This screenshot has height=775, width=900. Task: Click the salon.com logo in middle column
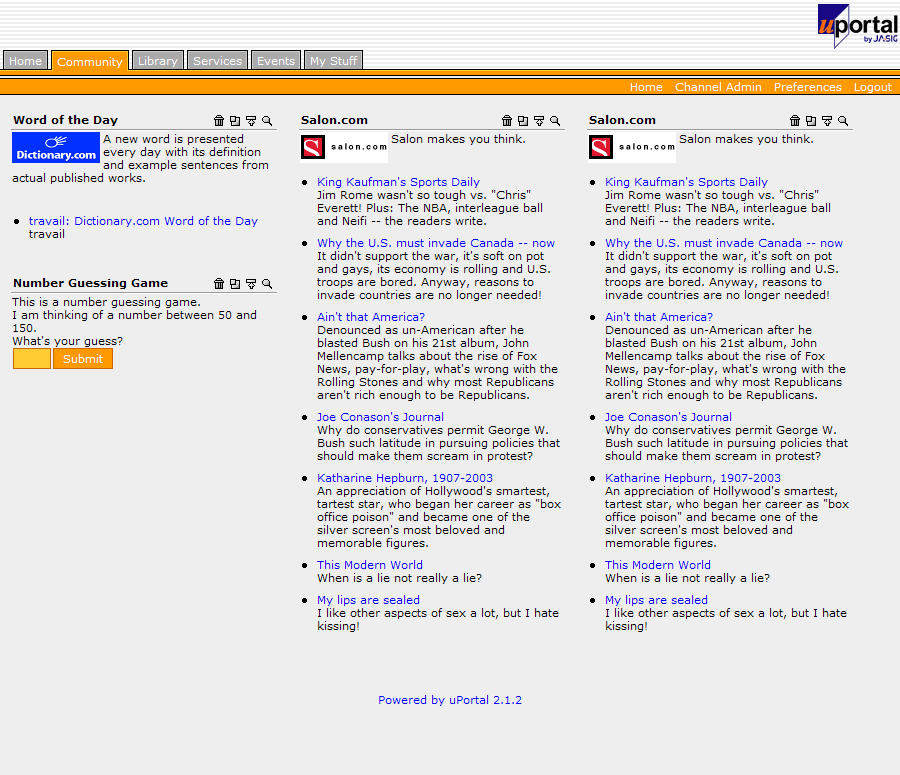[x=344, y=148]
